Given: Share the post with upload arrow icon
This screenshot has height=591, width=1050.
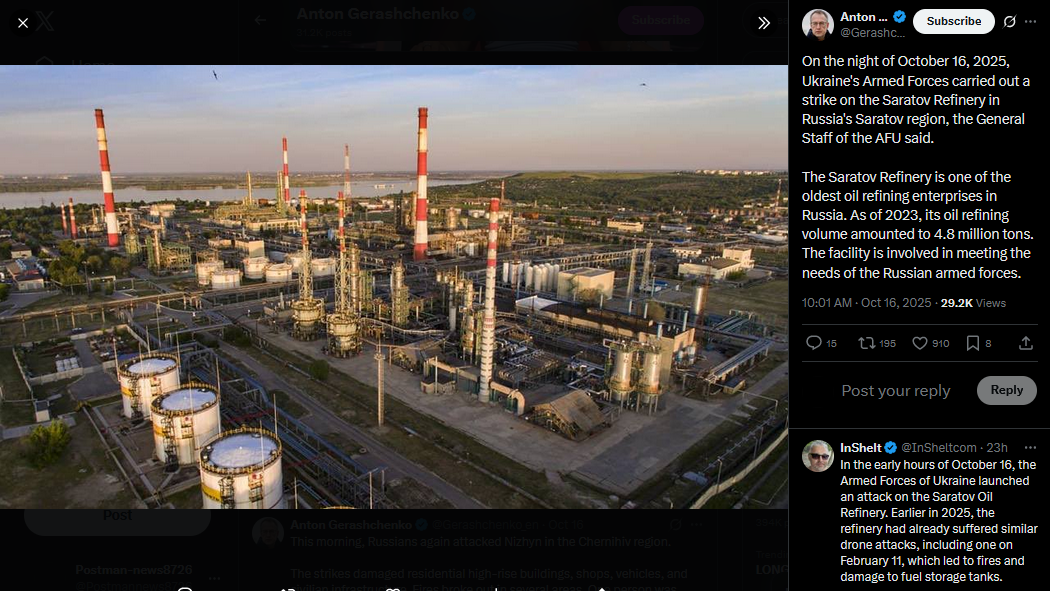Looking at the screenshot, I should click(1025, 343).
